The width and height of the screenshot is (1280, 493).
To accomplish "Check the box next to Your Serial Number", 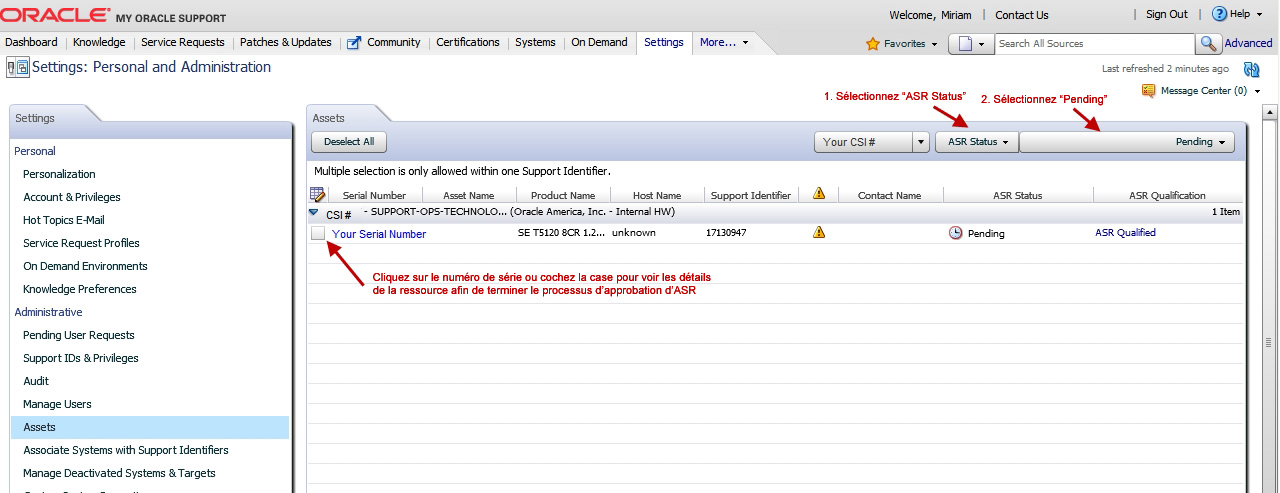I will tap(318, 233).
